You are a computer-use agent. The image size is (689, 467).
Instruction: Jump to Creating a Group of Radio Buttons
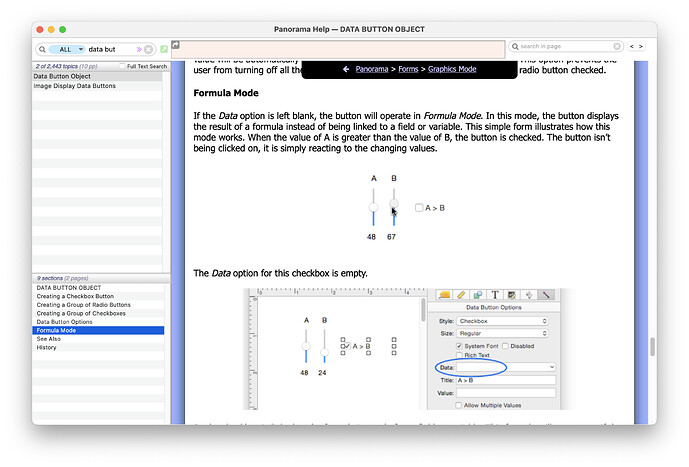98,305
